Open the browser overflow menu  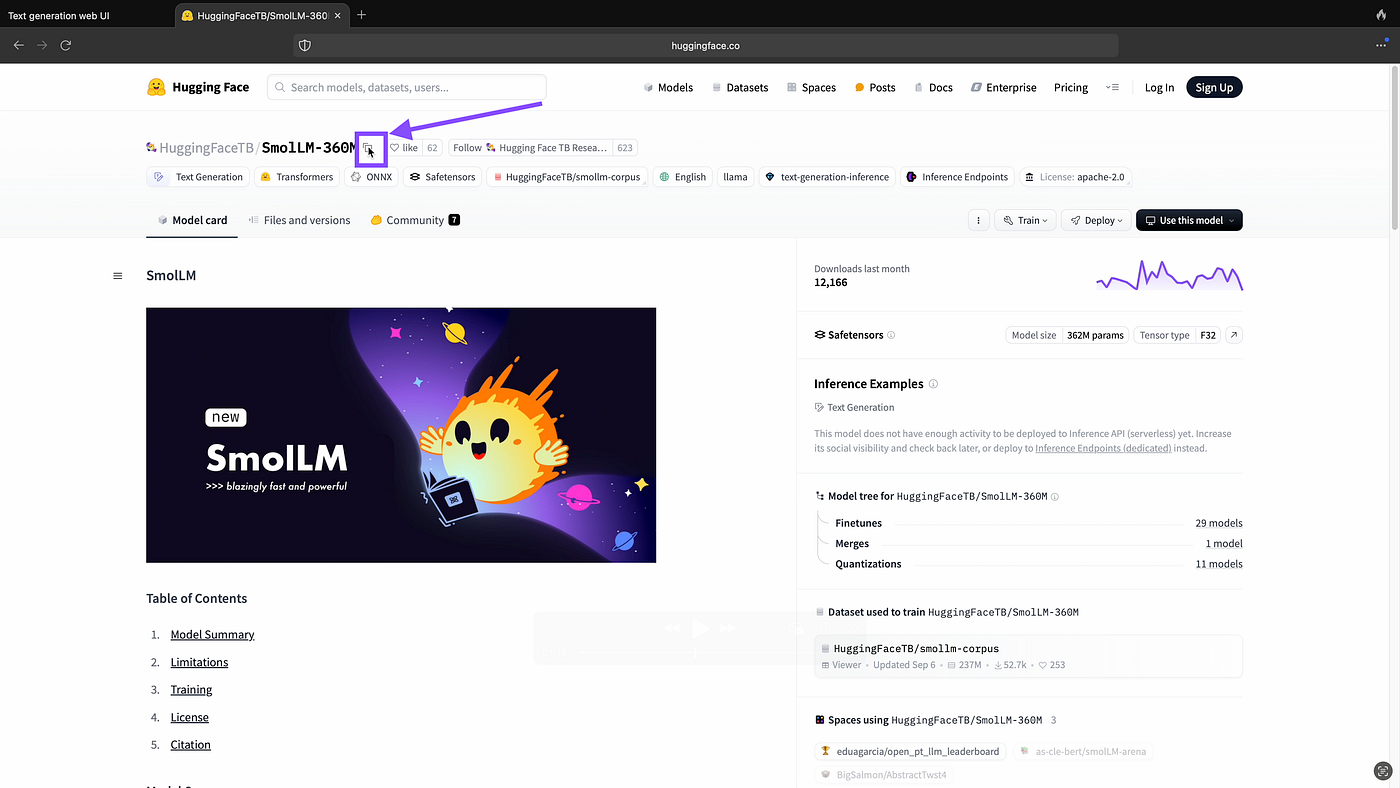coord(1381,45)
